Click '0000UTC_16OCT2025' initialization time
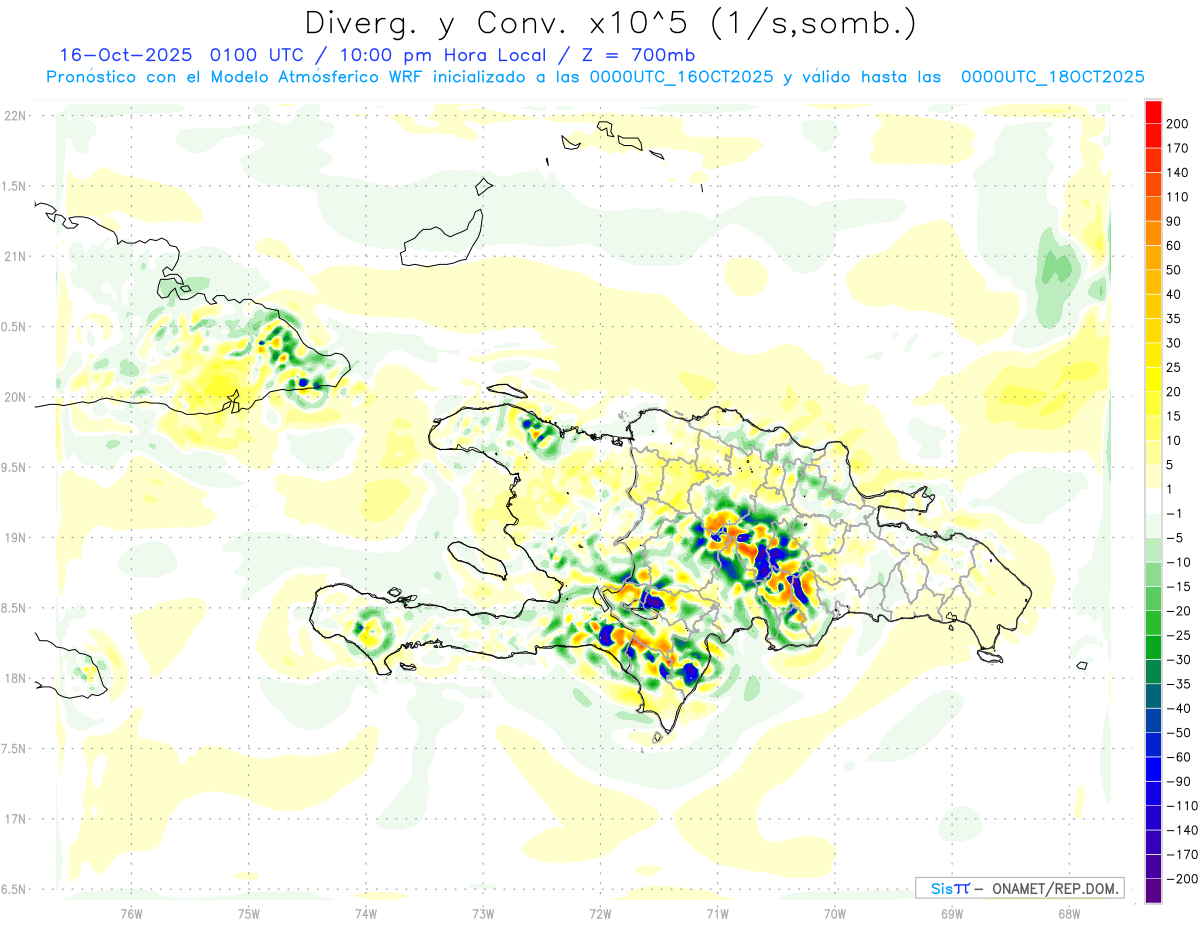This screenshot has width=1200, height=927. 681,77
